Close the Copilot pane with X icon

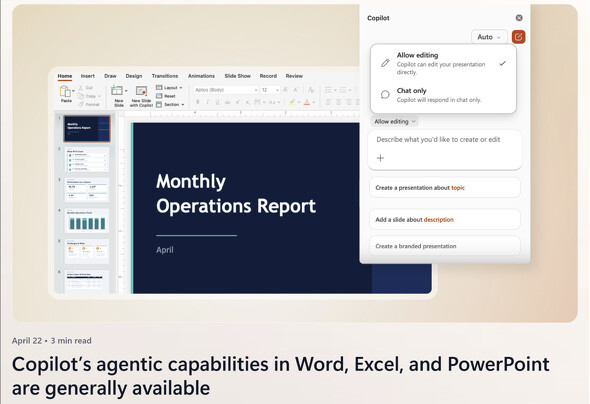tap(519, 18)
